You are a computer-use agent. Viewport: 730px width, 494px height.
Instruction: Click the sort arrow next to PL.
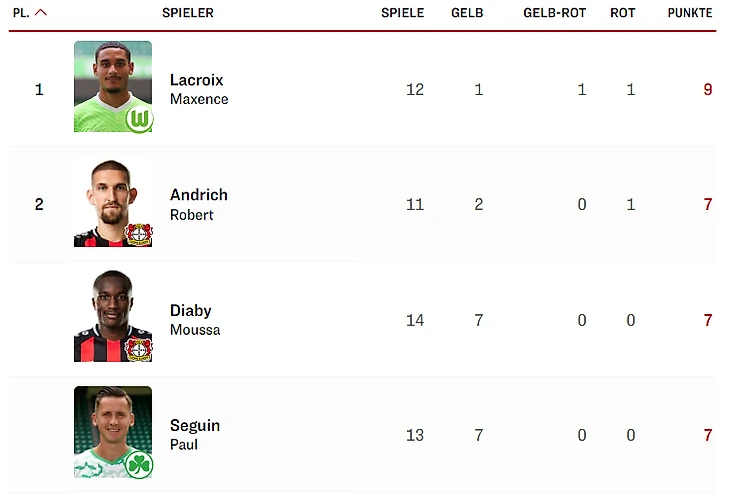click(x=41, y=13)
